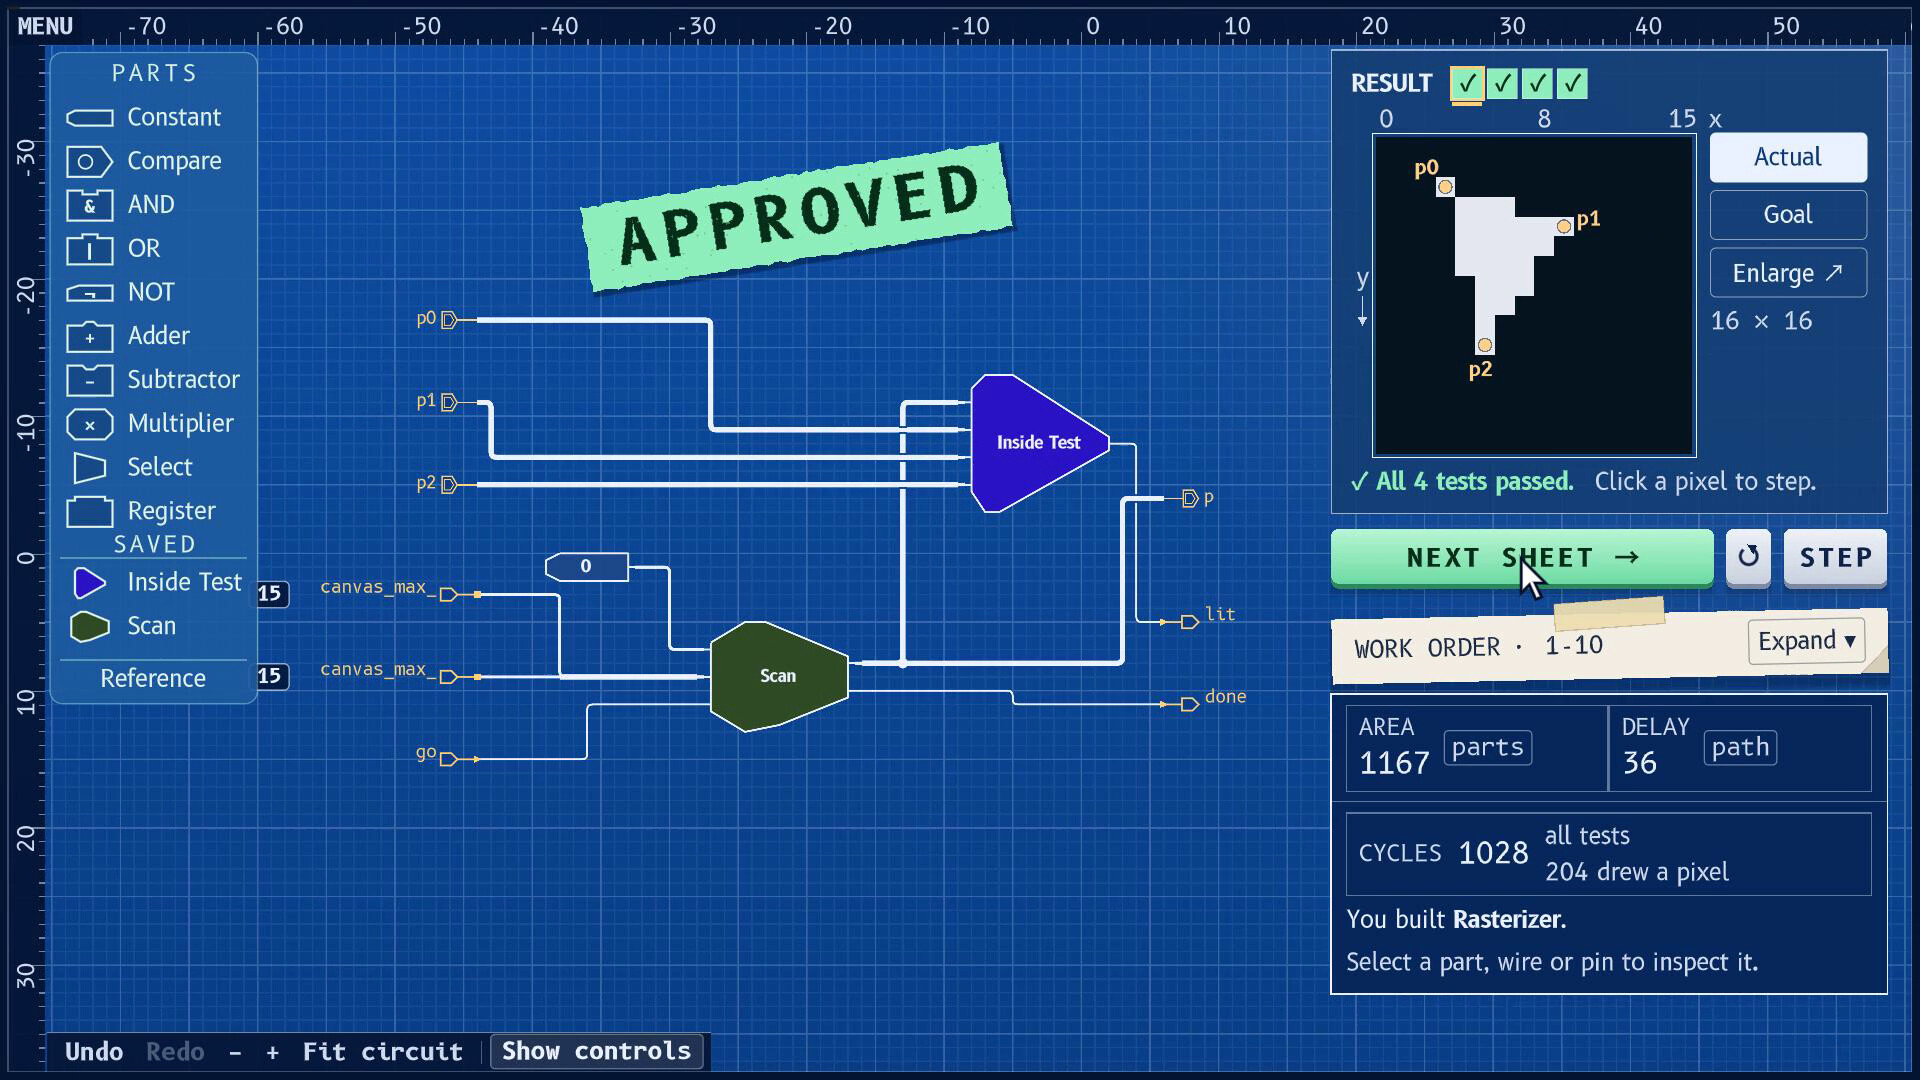Zoom out with the minus button
1920x1080 pixels.
pos(235,1052)
